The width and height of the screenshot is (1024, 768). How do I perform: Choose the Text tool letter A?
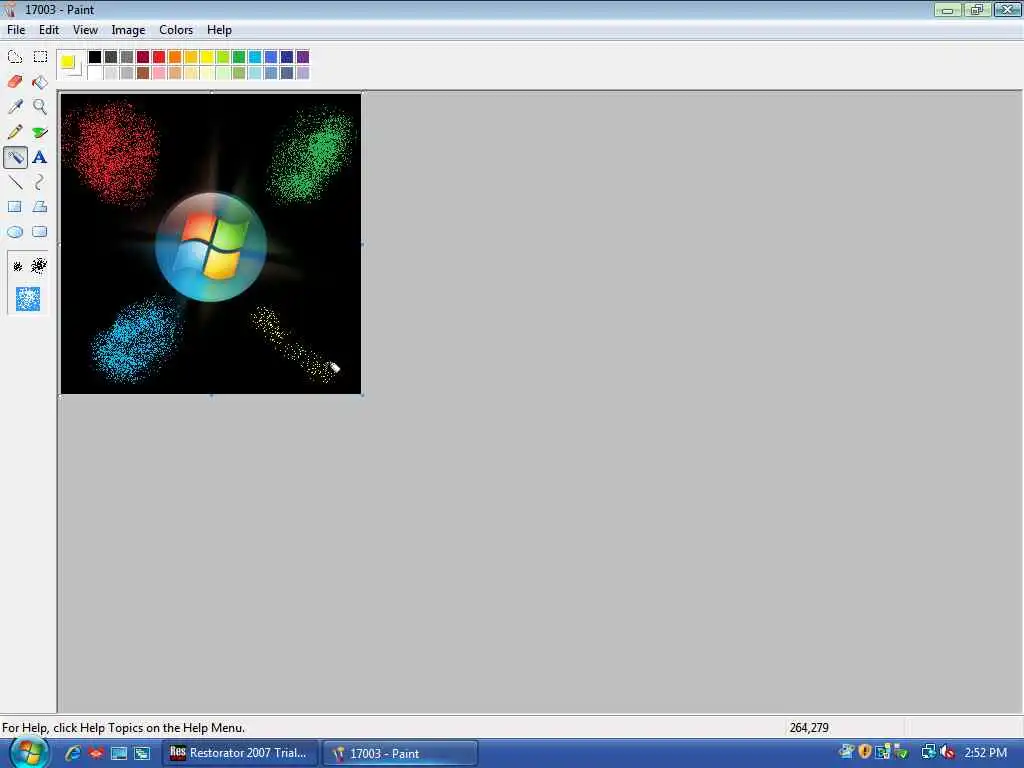[40, 157]
